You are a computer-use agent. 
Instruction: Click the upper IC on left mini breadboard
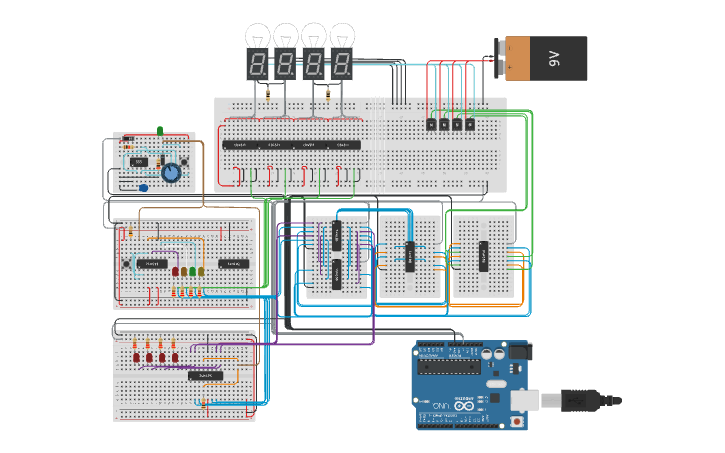click(x=337, y=236)
